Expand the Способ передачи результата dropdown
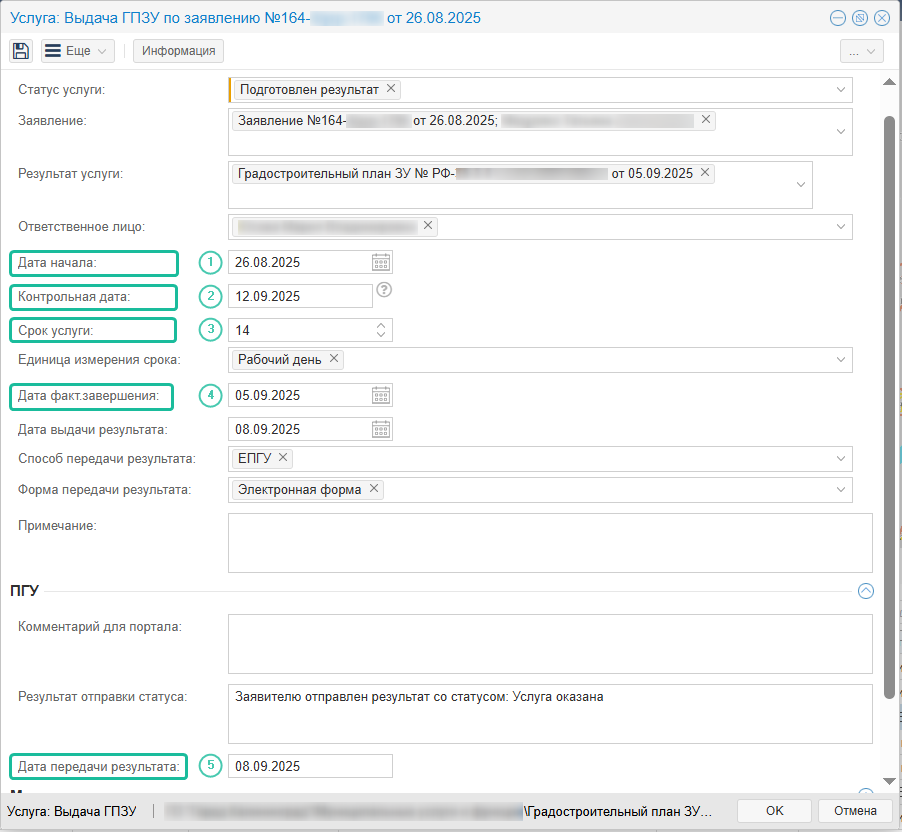902x832 pixels. click(841, 459)
